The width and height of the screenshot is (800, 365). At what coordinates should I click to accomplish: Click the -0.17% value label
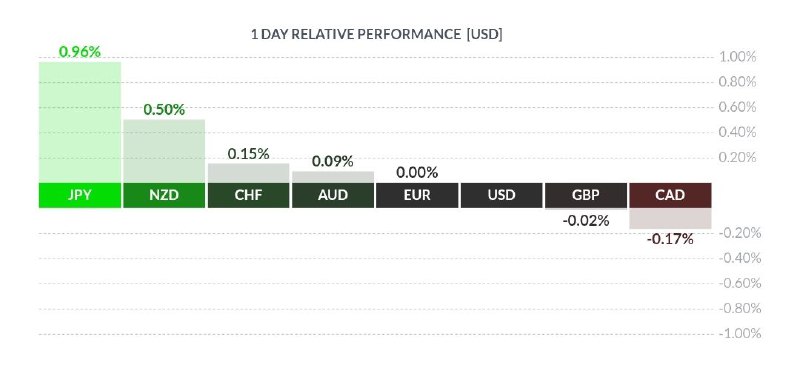(670, 239)
